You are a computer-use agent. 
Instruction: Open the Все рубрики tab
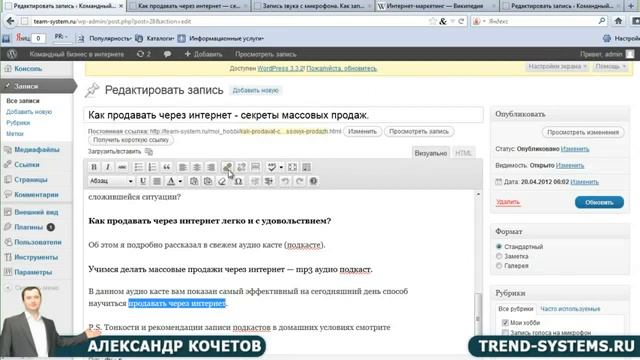516,309
